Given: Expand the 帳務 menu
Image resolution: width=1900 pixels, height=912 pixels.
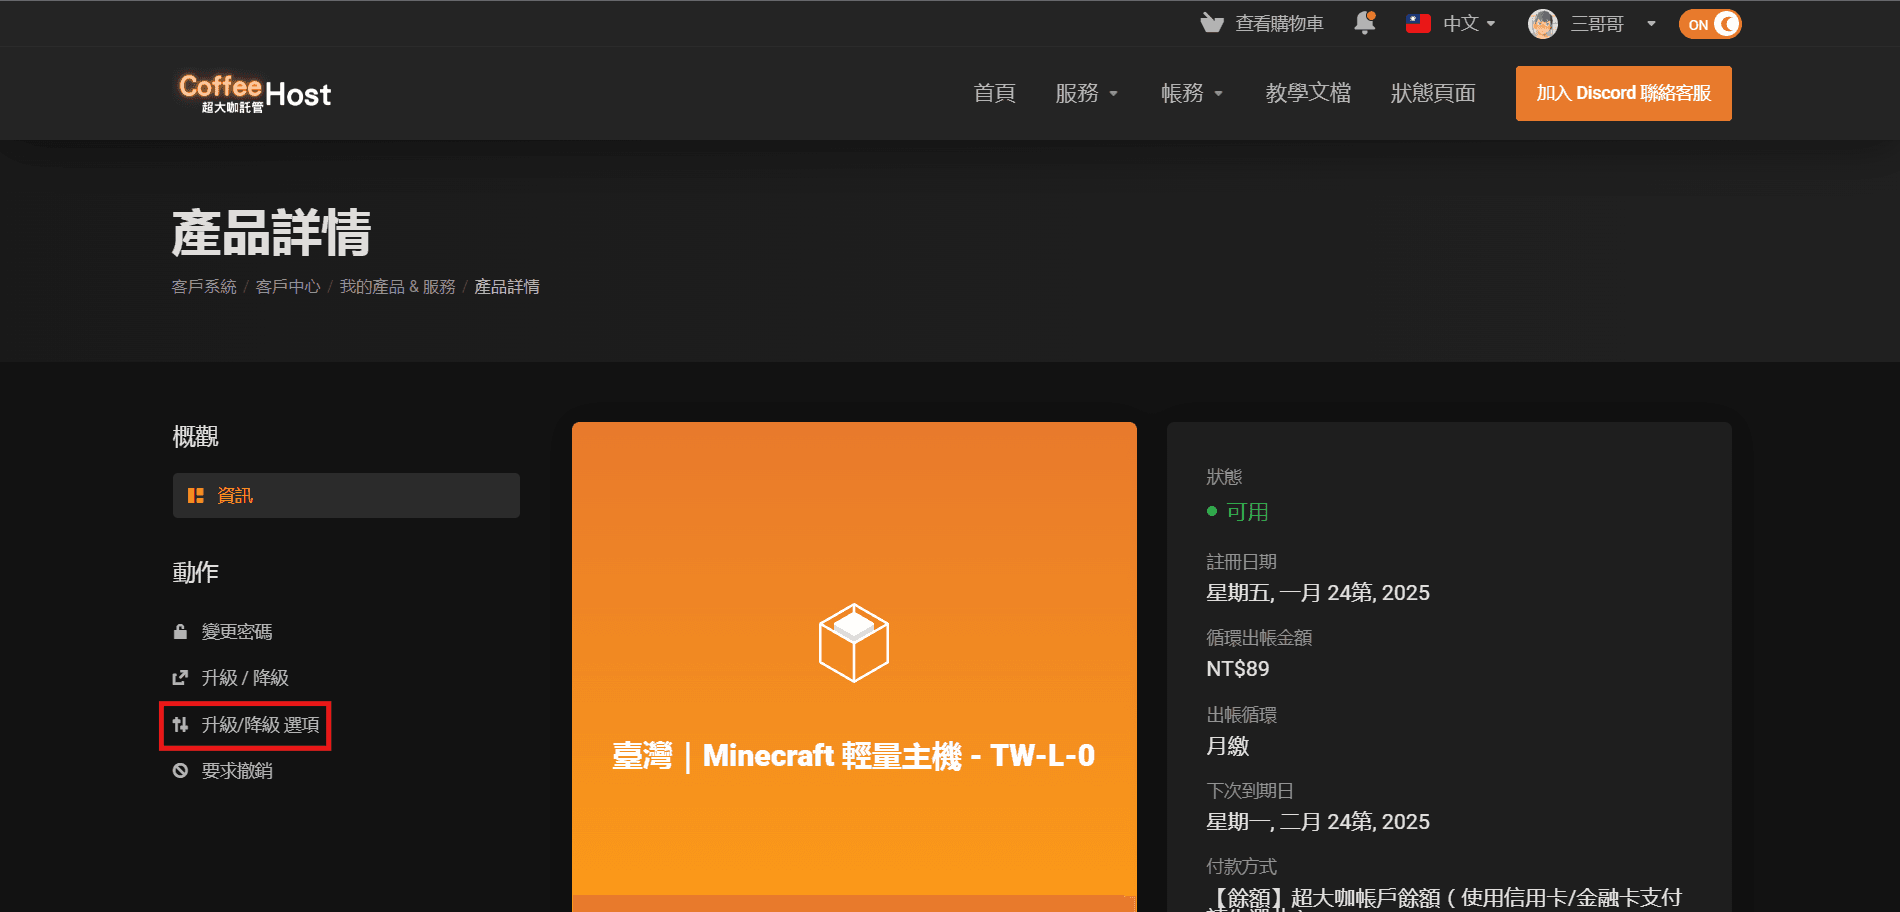Looking at the screenshot, I should [1192, 93].
